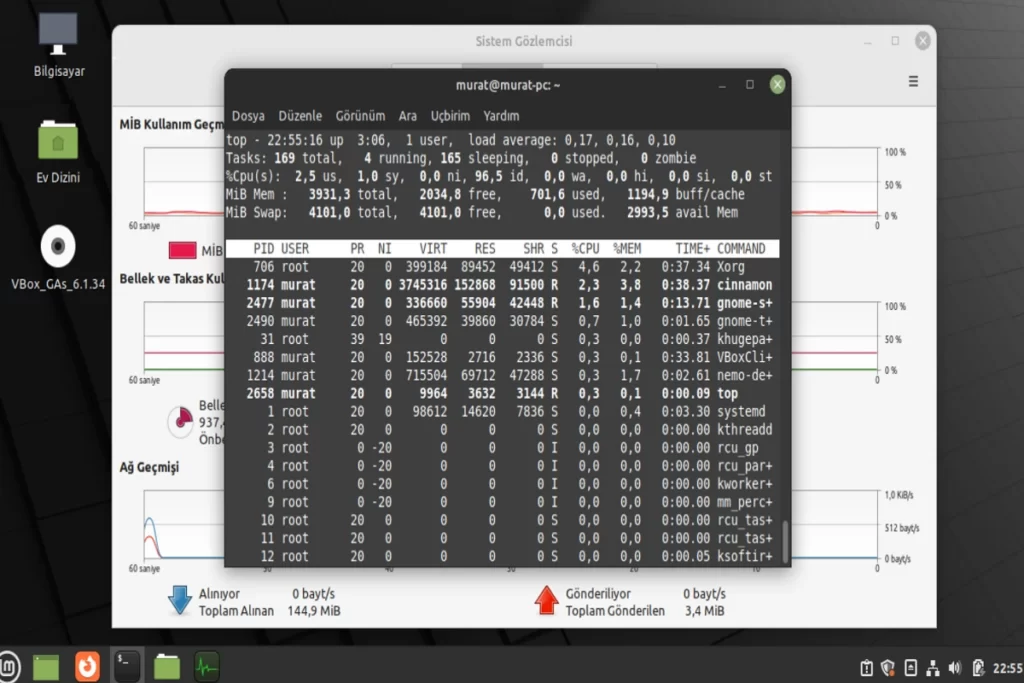Image resolution: width=1024 pixels, height=683 pixels.
Task: Open the terminal icon in the taskbar
Action: [127, 665]
